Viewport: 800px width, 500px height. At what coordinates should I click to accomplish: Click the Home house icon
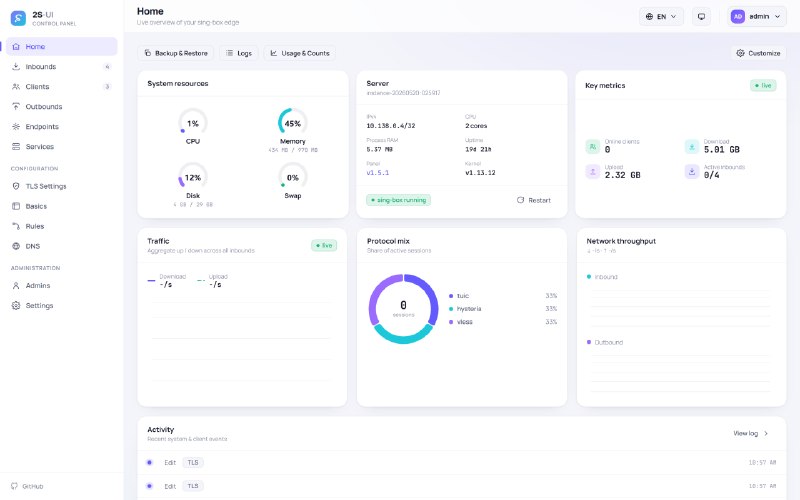(16, 46)
